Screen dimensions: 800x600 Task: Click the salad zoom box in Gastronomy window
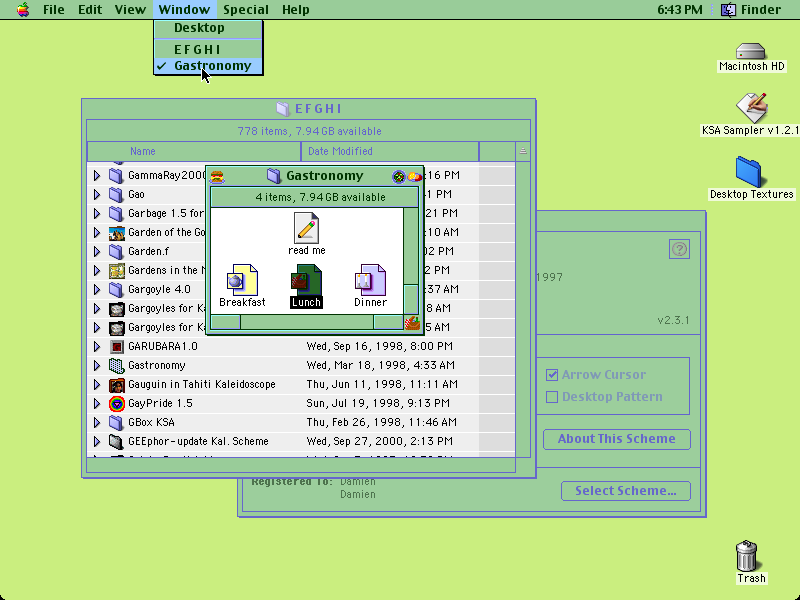tap(398, 177)
